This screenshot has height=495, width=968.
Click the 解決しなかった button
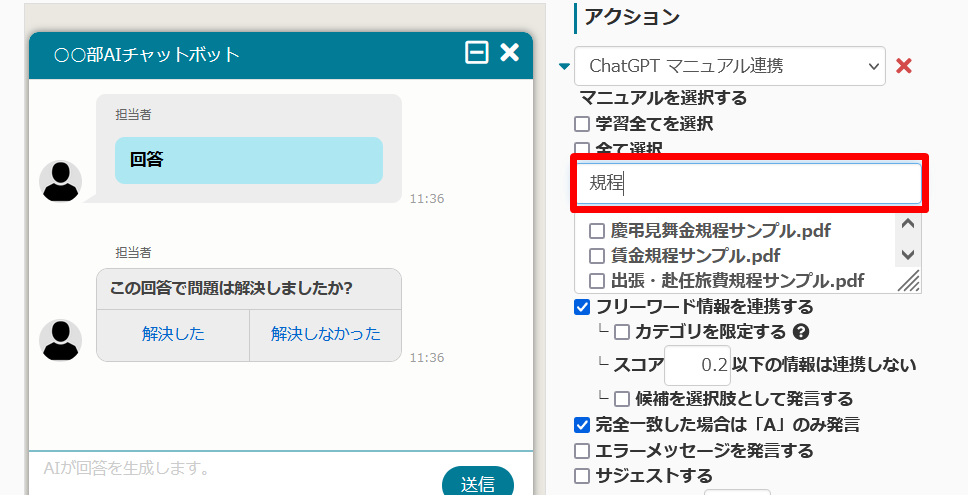tap(325, 335)
